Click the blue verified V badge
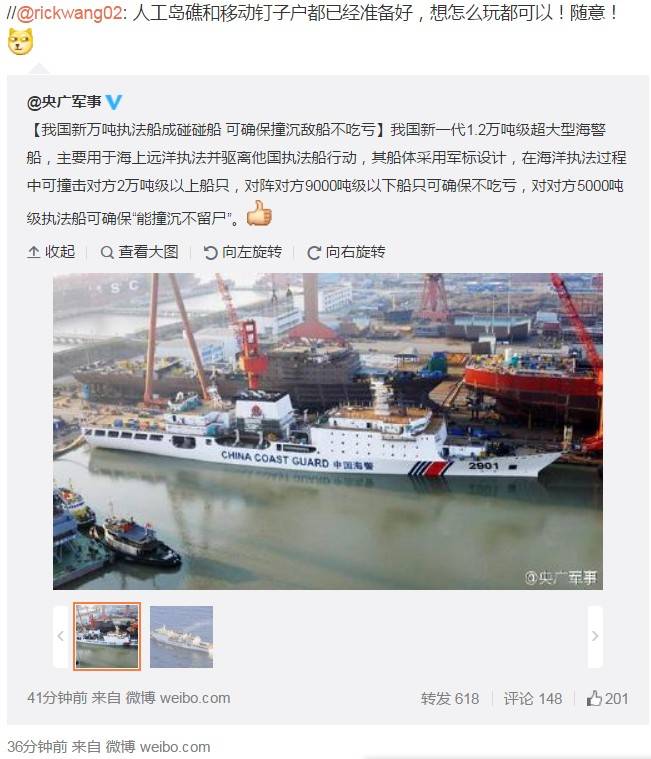 click(114, 102)
